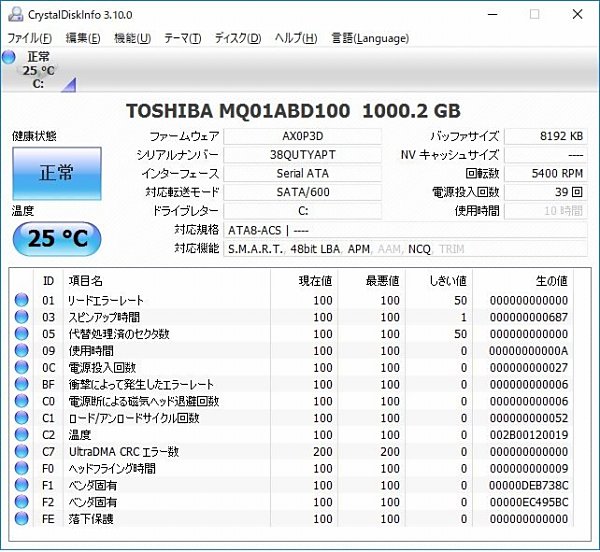Open the 編集(E) menu
The image size is (600, 552).
[83, 38]
